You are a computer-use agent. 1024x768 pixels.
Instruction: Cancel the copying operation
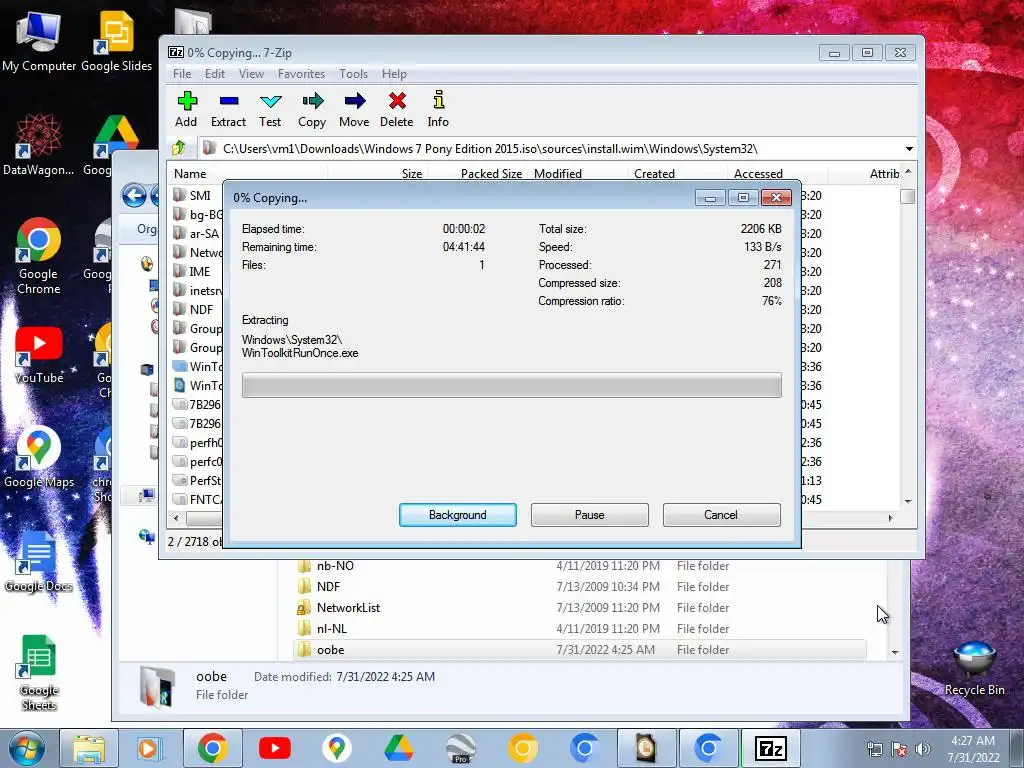tap(722, 515)
